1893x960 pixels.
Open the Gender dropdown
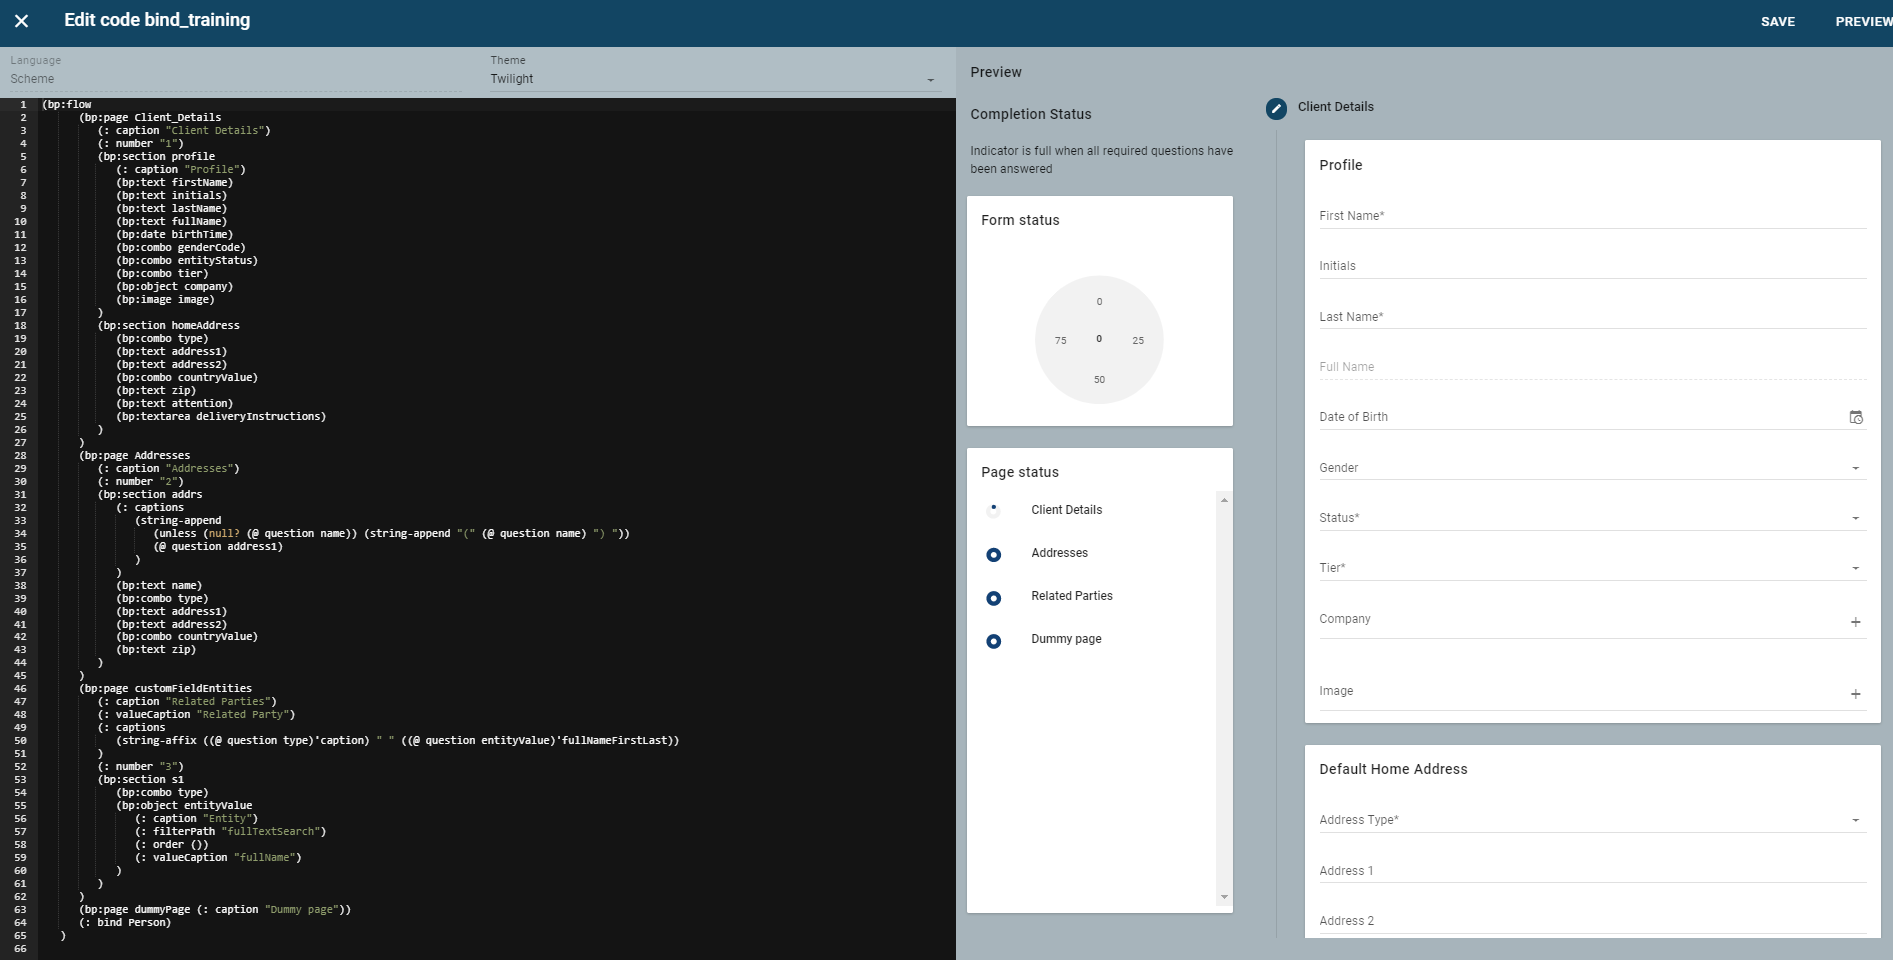tap(1855, 468)
